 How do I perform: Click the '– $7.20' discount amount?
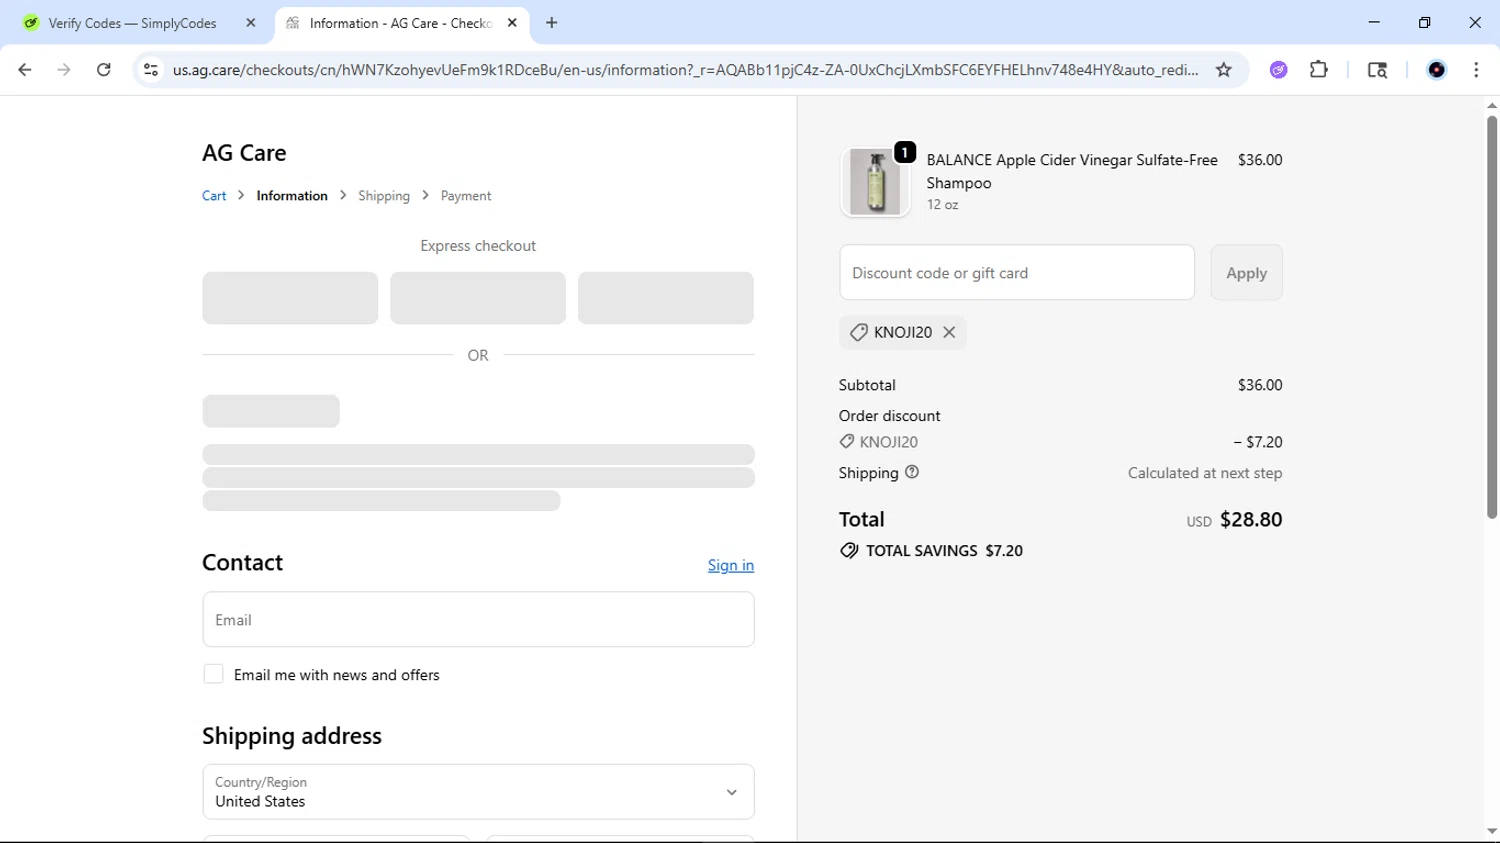click(x=1258, y=442)
